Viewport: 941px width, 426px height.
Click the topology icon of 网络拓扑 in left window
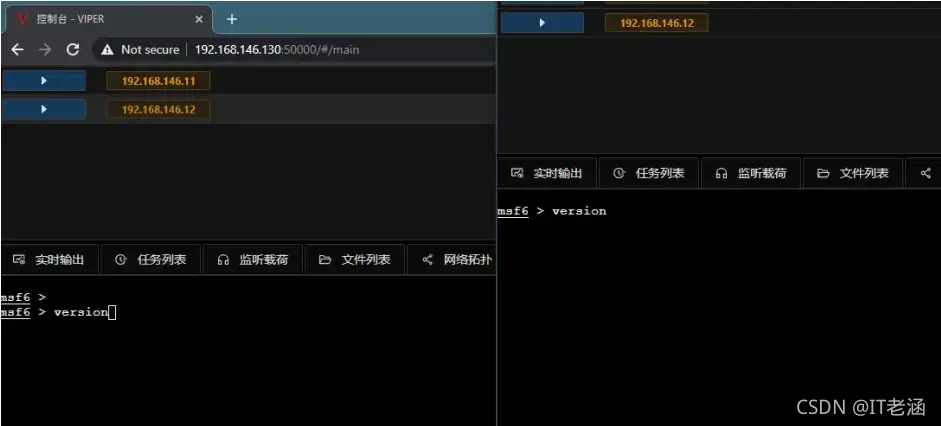coord(427,260)
